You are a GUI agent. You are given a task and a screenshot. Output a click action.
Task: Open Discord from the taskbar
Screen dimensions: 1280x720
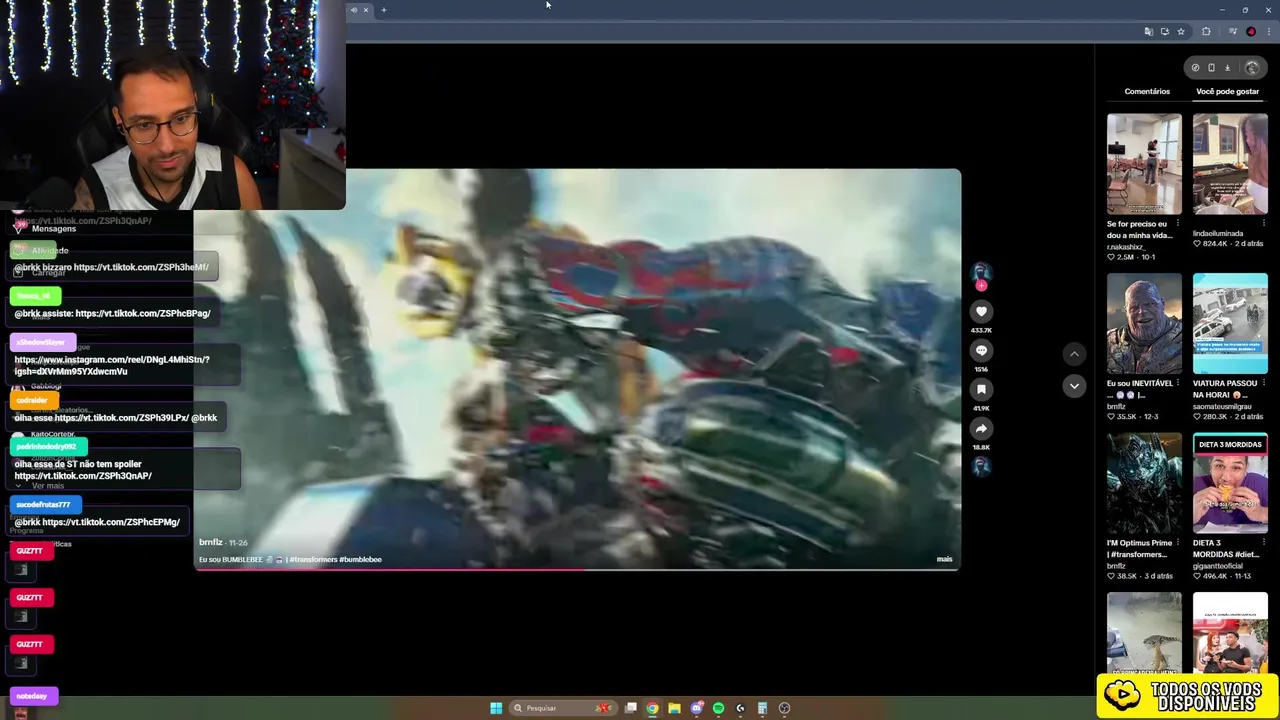tap(697, 708)
